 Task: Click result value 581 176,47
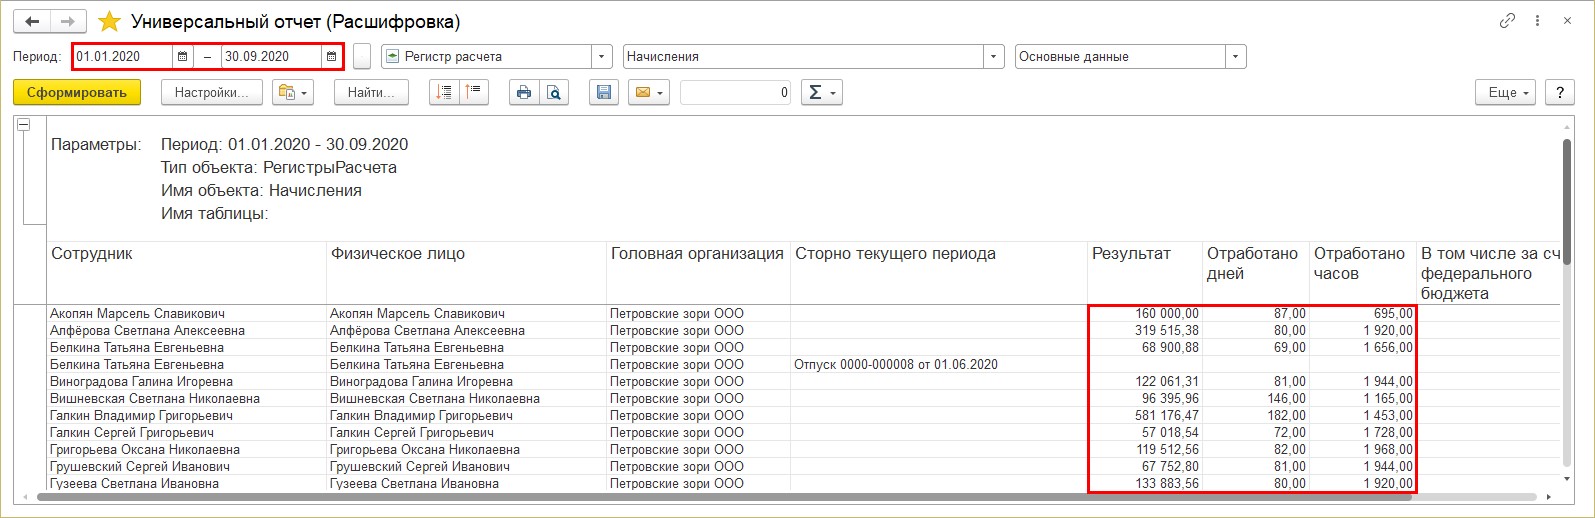(x=1145, y=416)
